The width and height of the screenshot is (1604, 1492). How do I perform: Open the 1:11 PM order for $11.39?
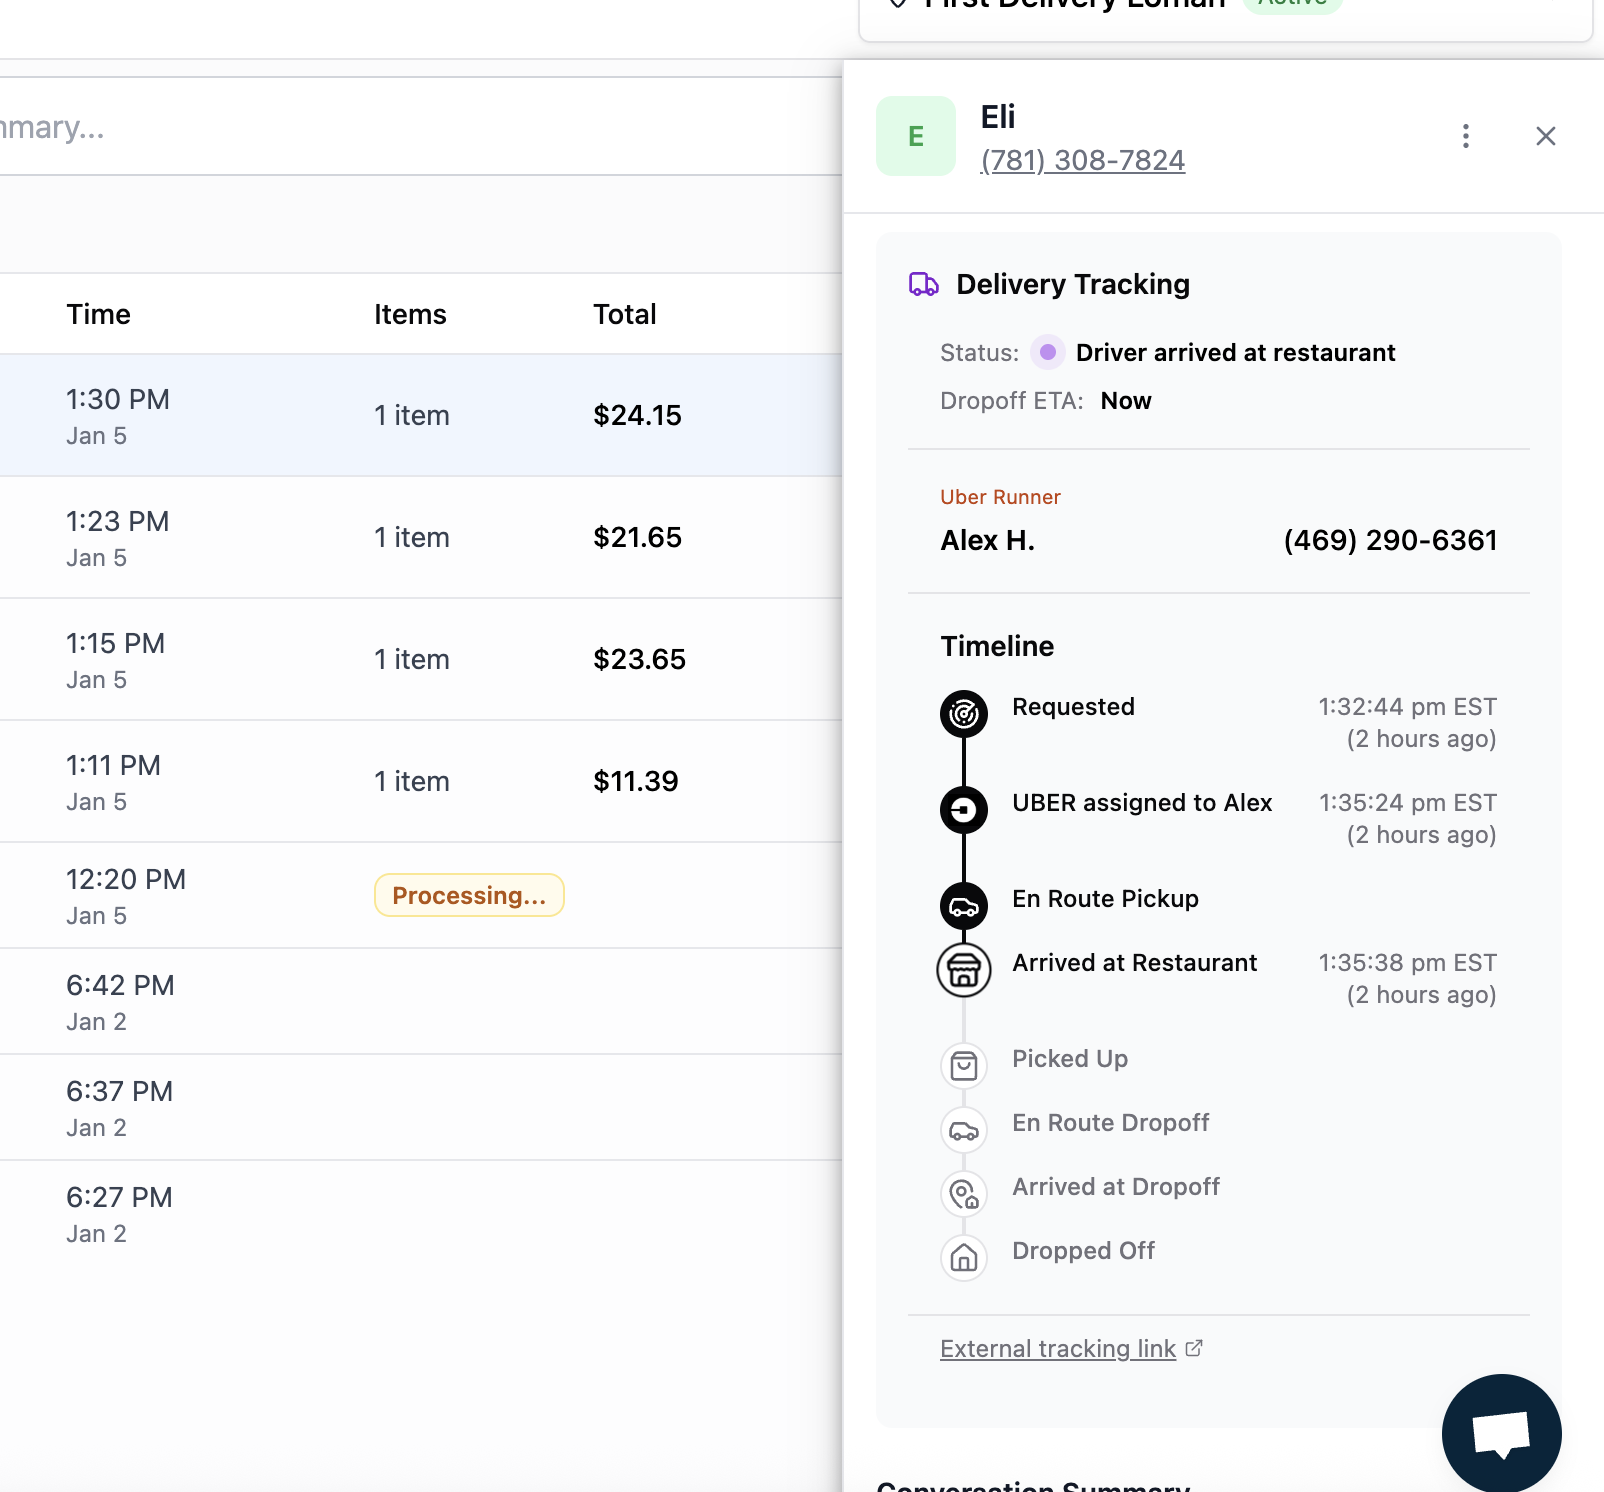[x=420, y=782]
